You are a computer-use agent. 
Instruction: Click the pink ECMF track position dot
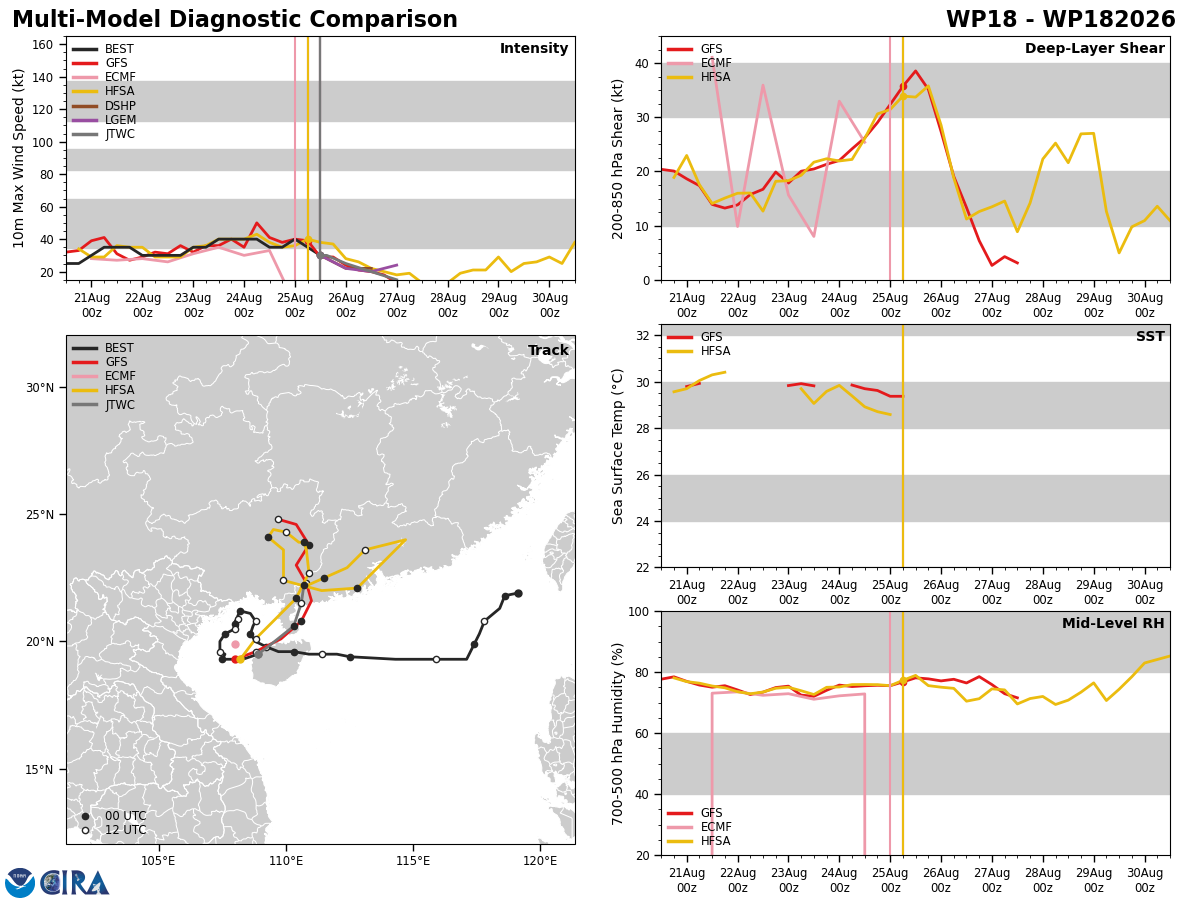coord(235,644)
